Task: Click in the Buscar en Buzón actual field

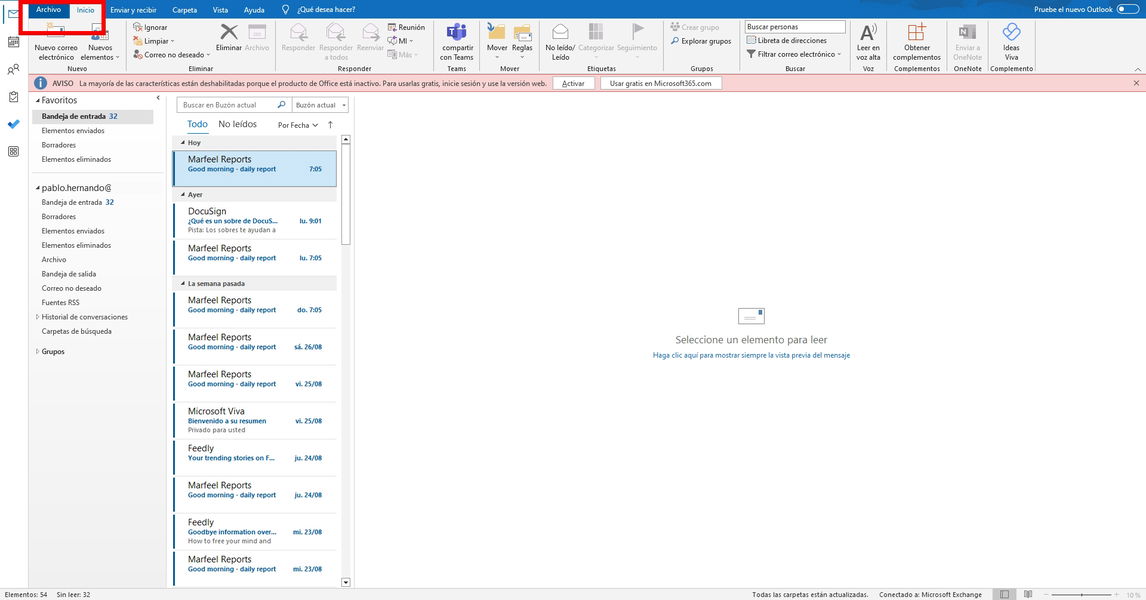Action: (226, 105)
